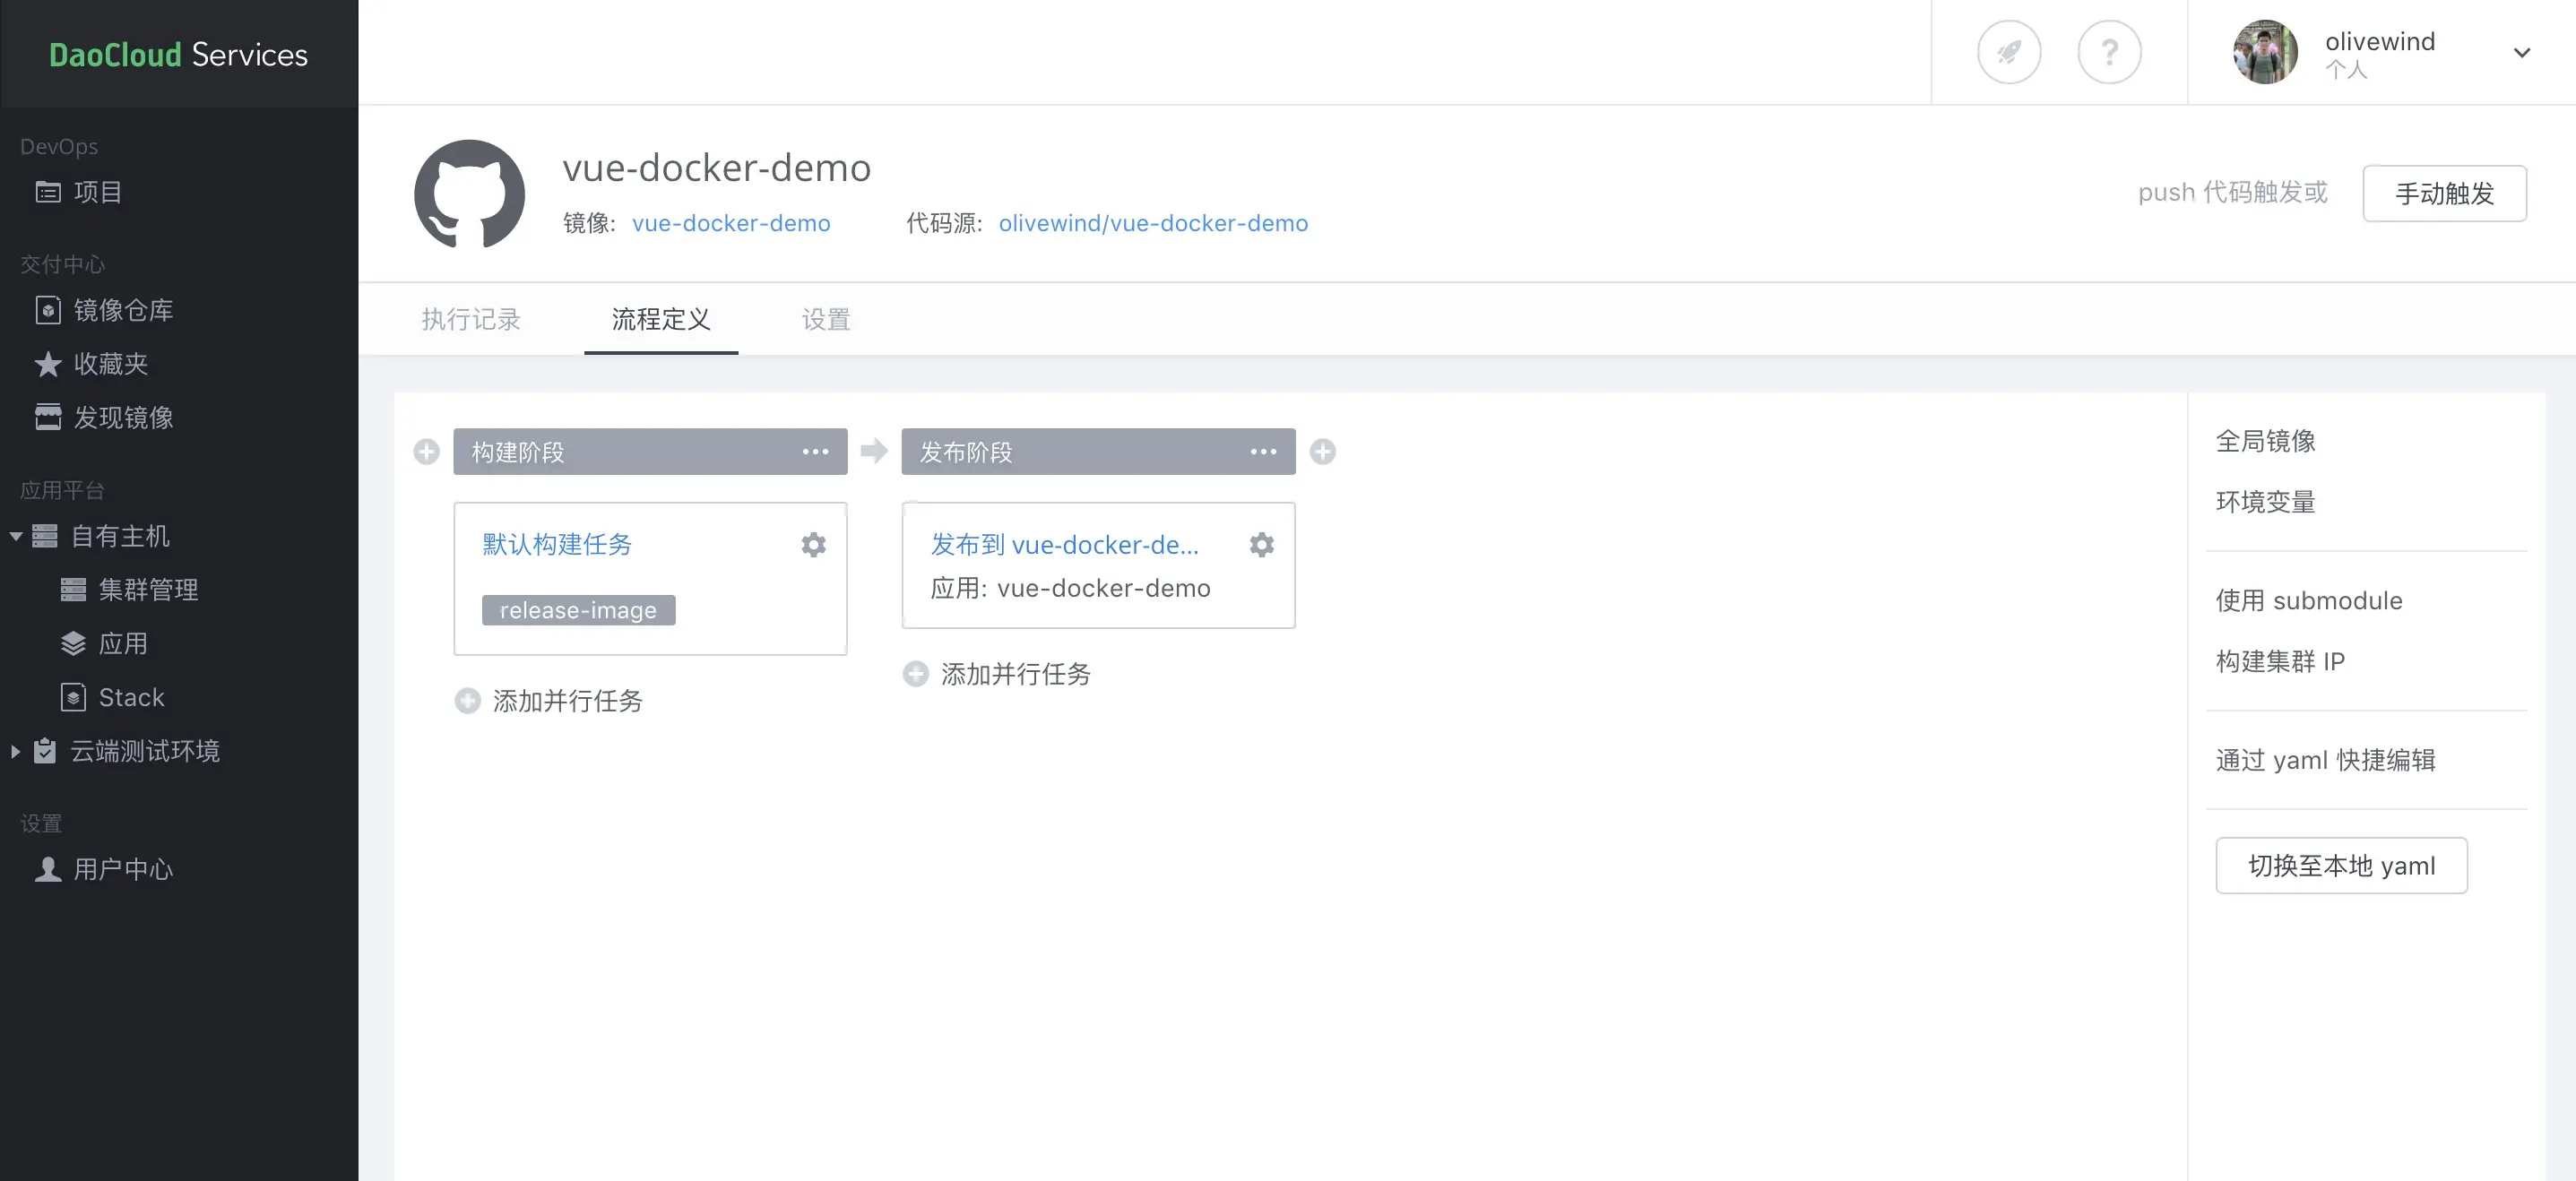
Task: Click the DaoCloud Services logo
Action: [179, 54]
